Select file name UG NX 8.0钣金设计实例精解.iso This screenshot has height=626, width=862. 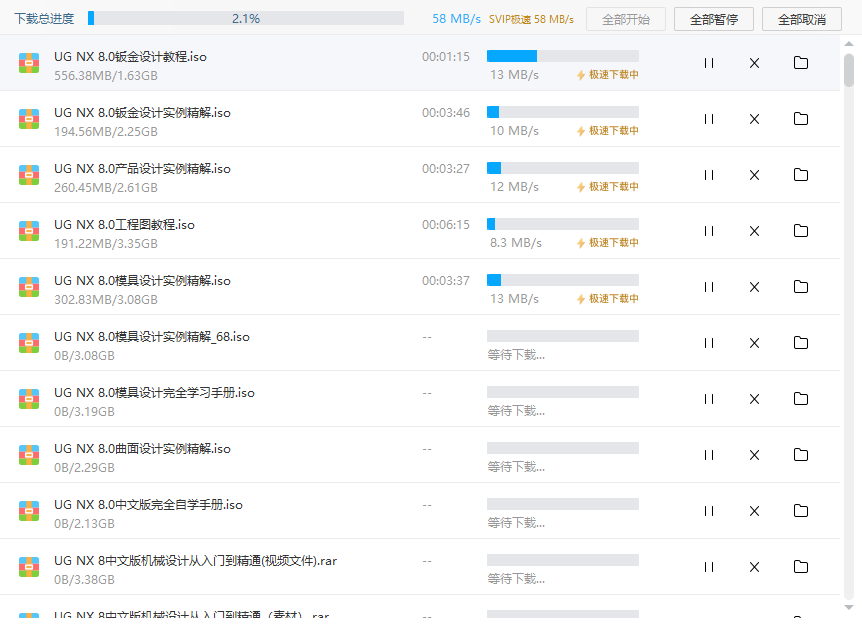click(x=142, y=113)
